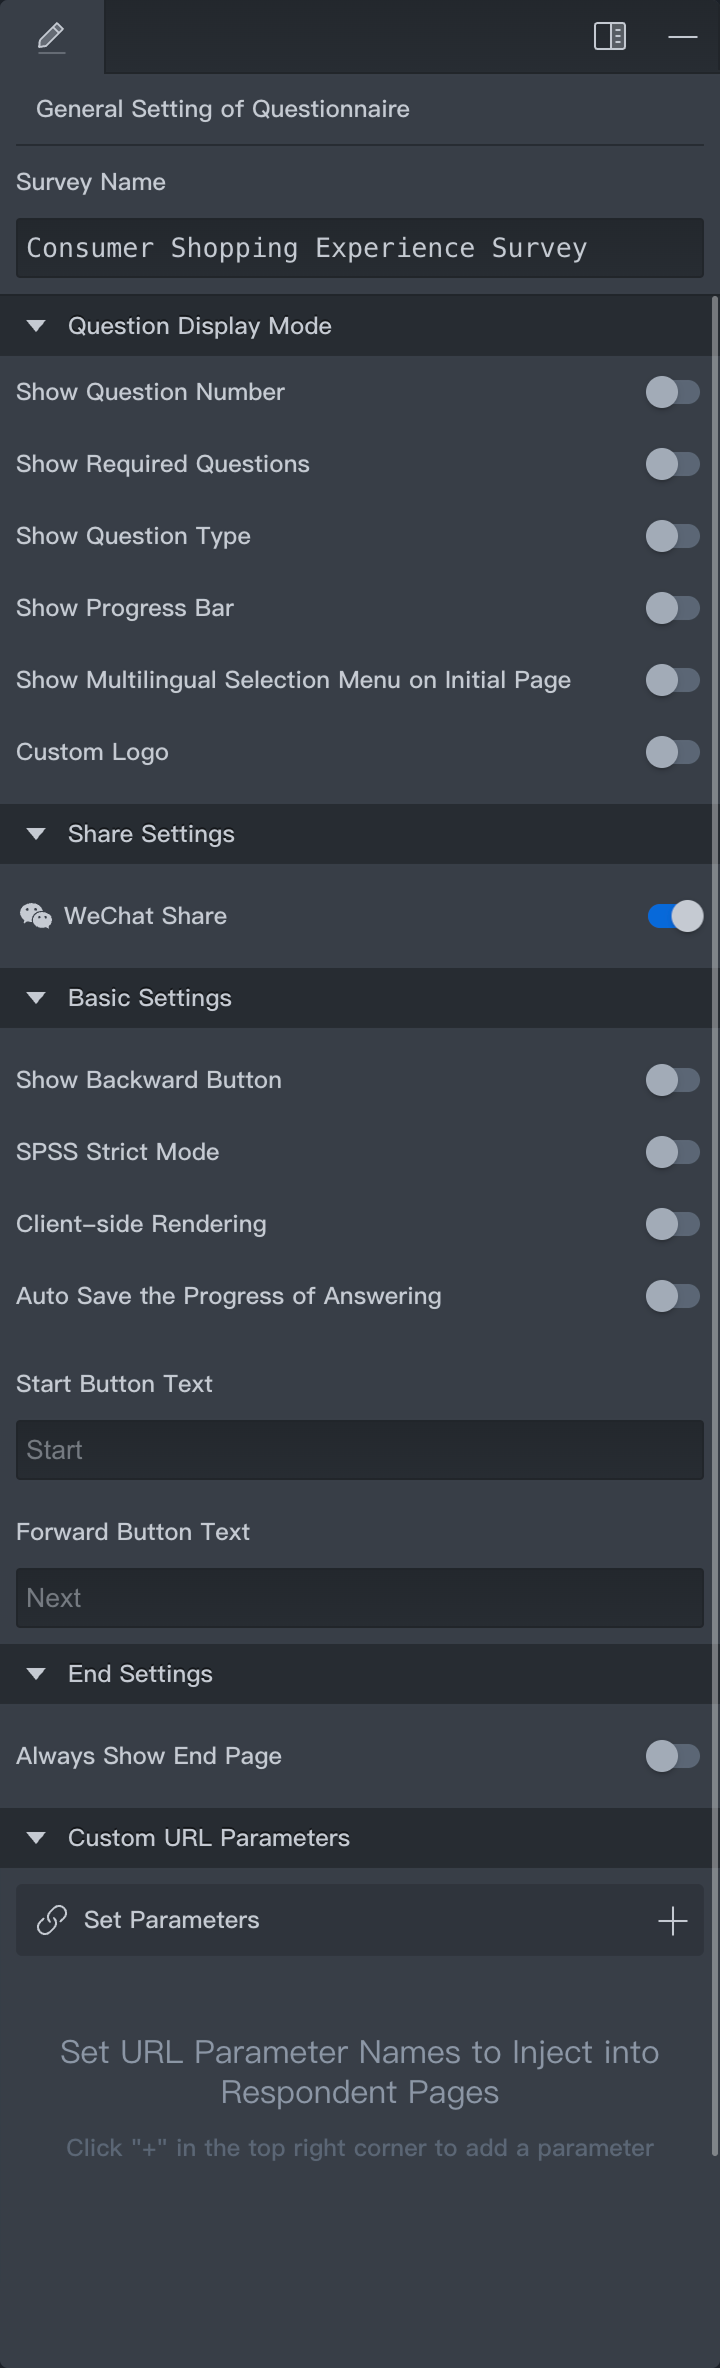Screen dimensions: 720x2368
Task: Click the minimize dash icon at top
Action: [682, 37]
